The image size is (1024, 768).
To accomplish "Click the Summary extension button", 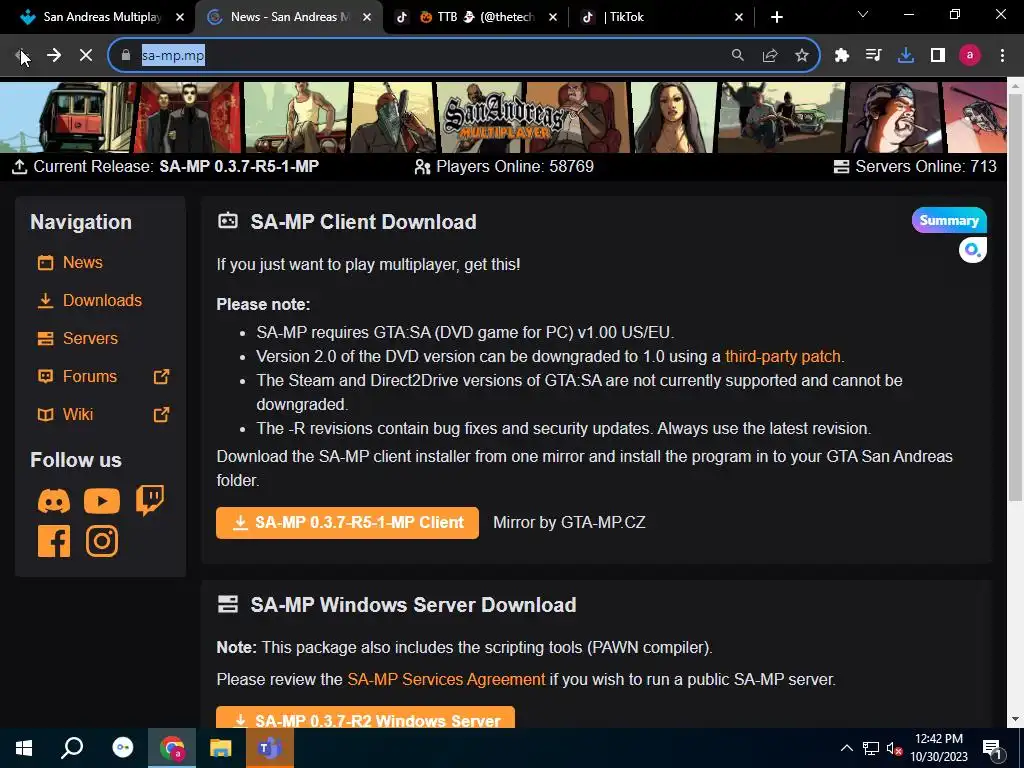I will click(949, 220).
